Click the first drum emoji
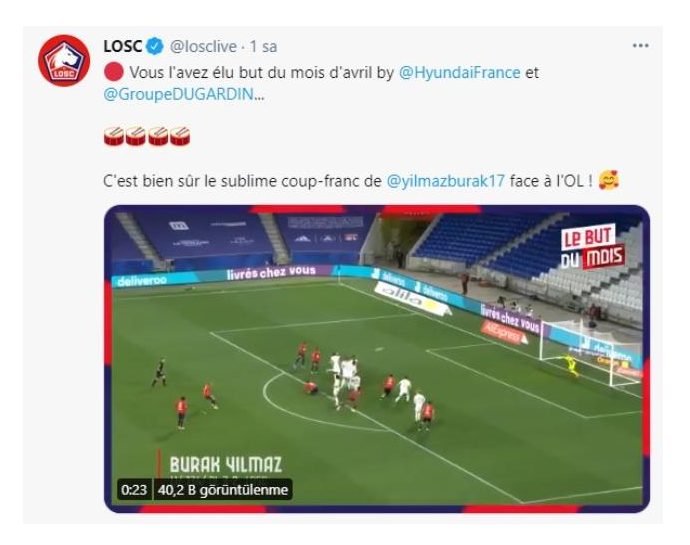The width and height of the screenshot is (690, 545). [x=114, y=136]
